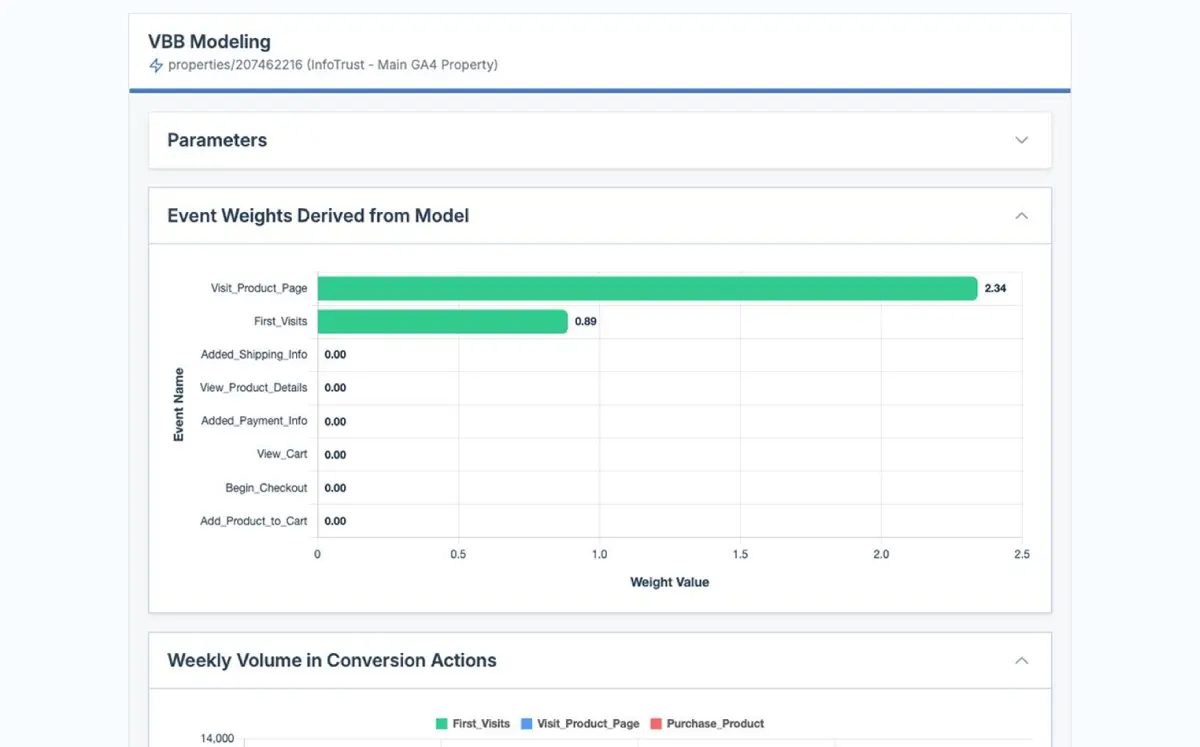This screenshot has height=747, width=1200.
Task: Click the red Purchase_Product legend swatch
Action: (656, 724)
